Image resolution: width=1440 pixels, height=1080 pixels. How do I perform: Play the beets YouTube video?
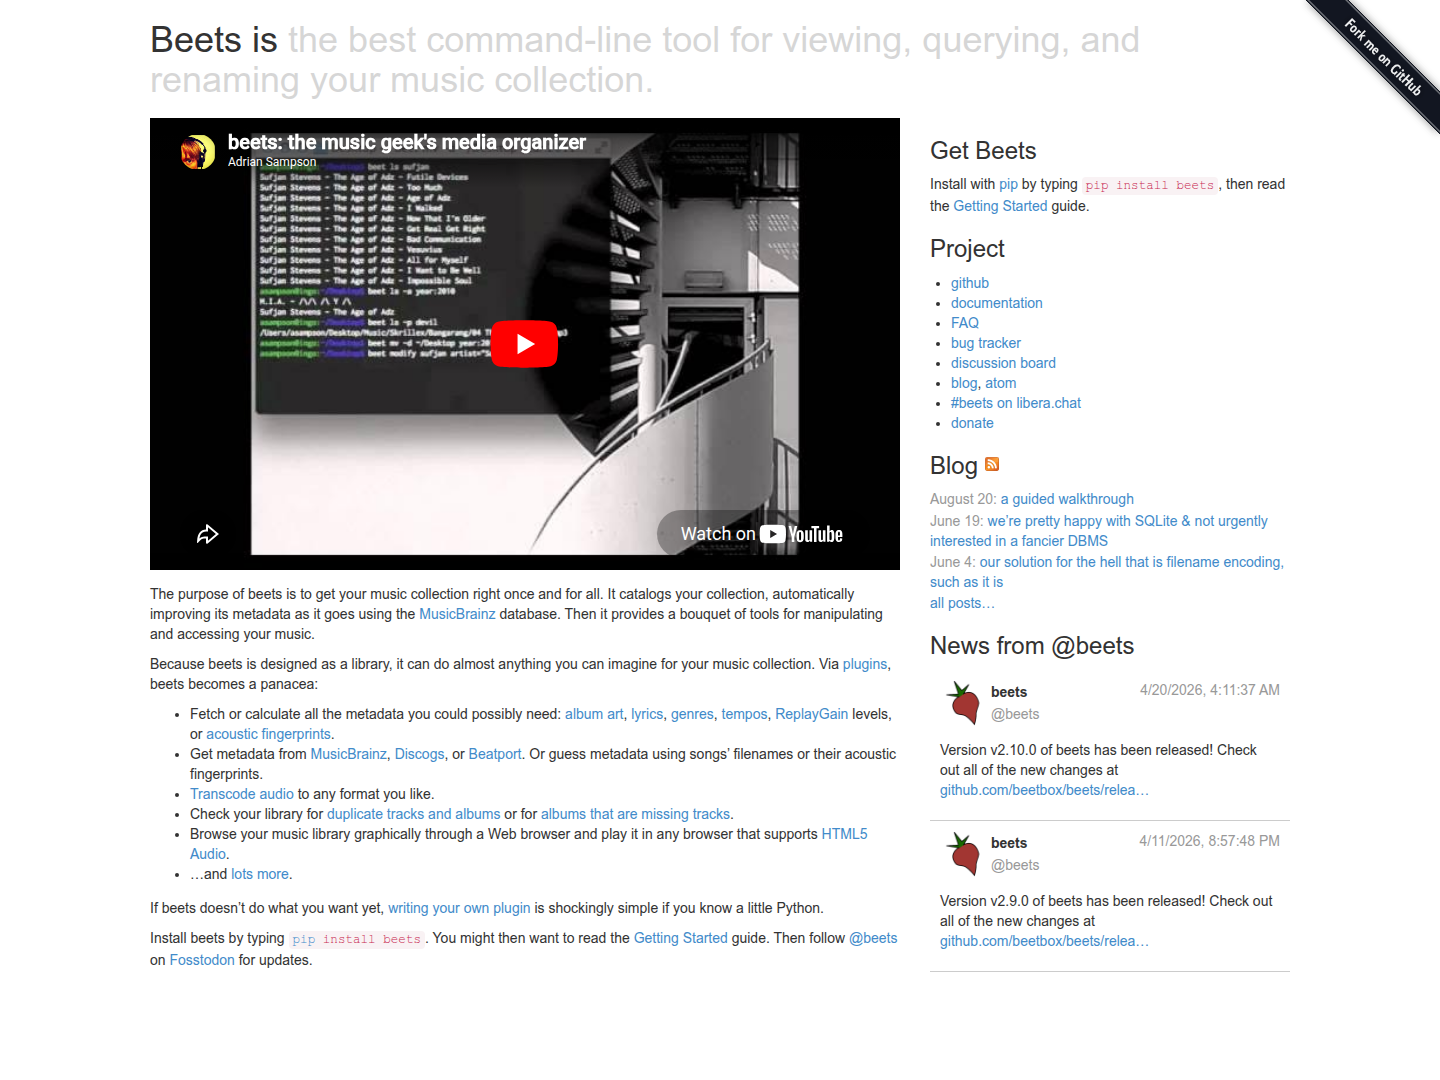click(x=525, y=344)
